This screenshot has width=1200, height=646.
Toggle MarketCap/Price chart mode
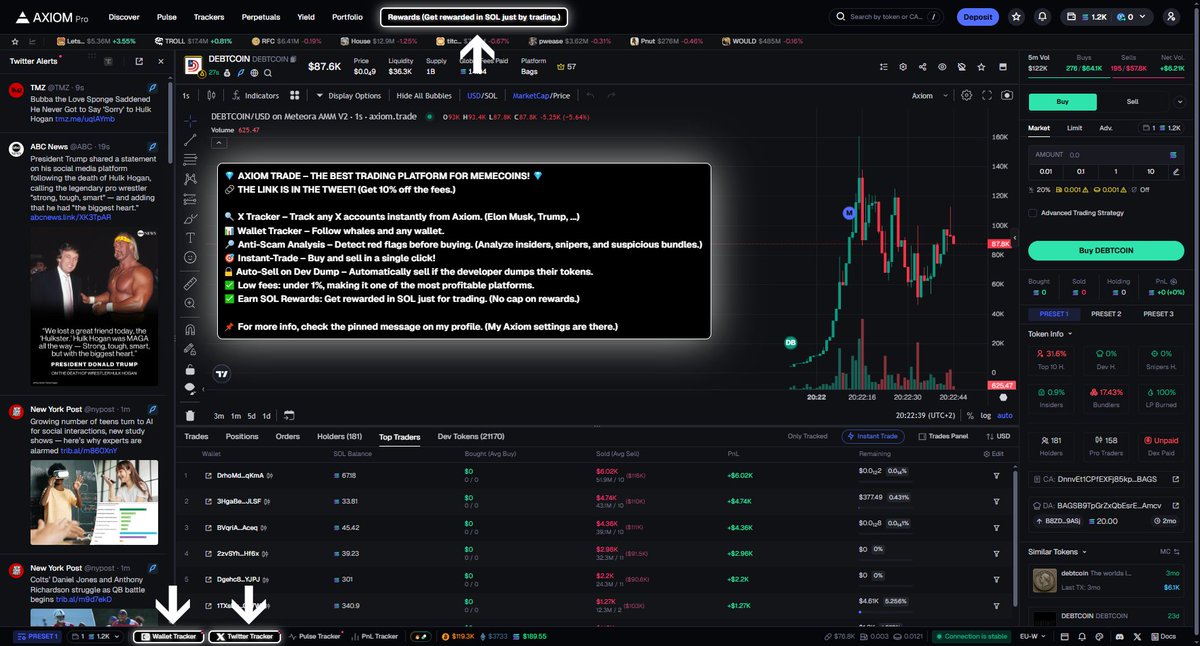541,96
